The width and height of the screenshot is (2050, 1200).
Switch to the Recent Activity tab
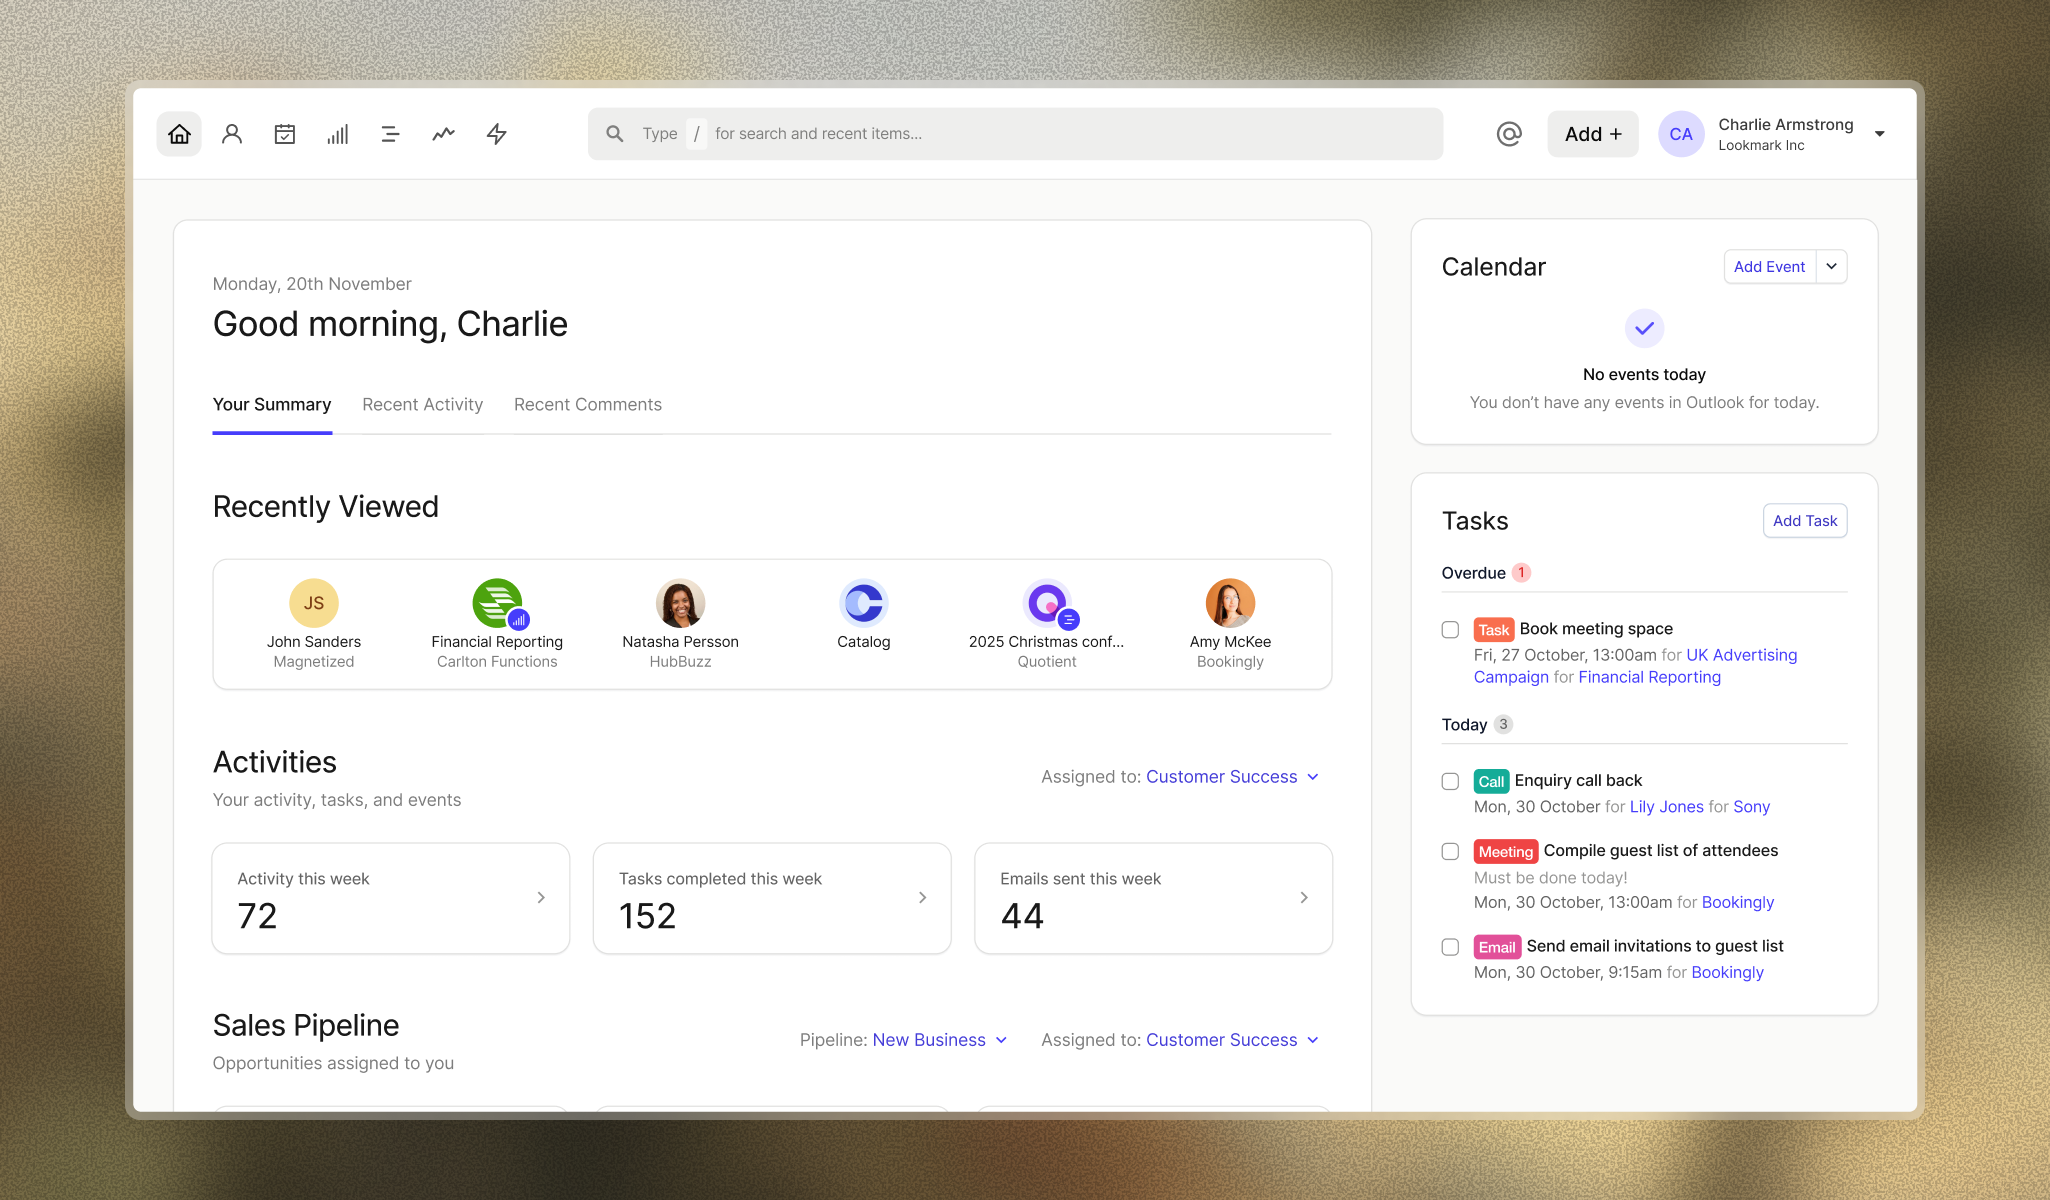422,405
